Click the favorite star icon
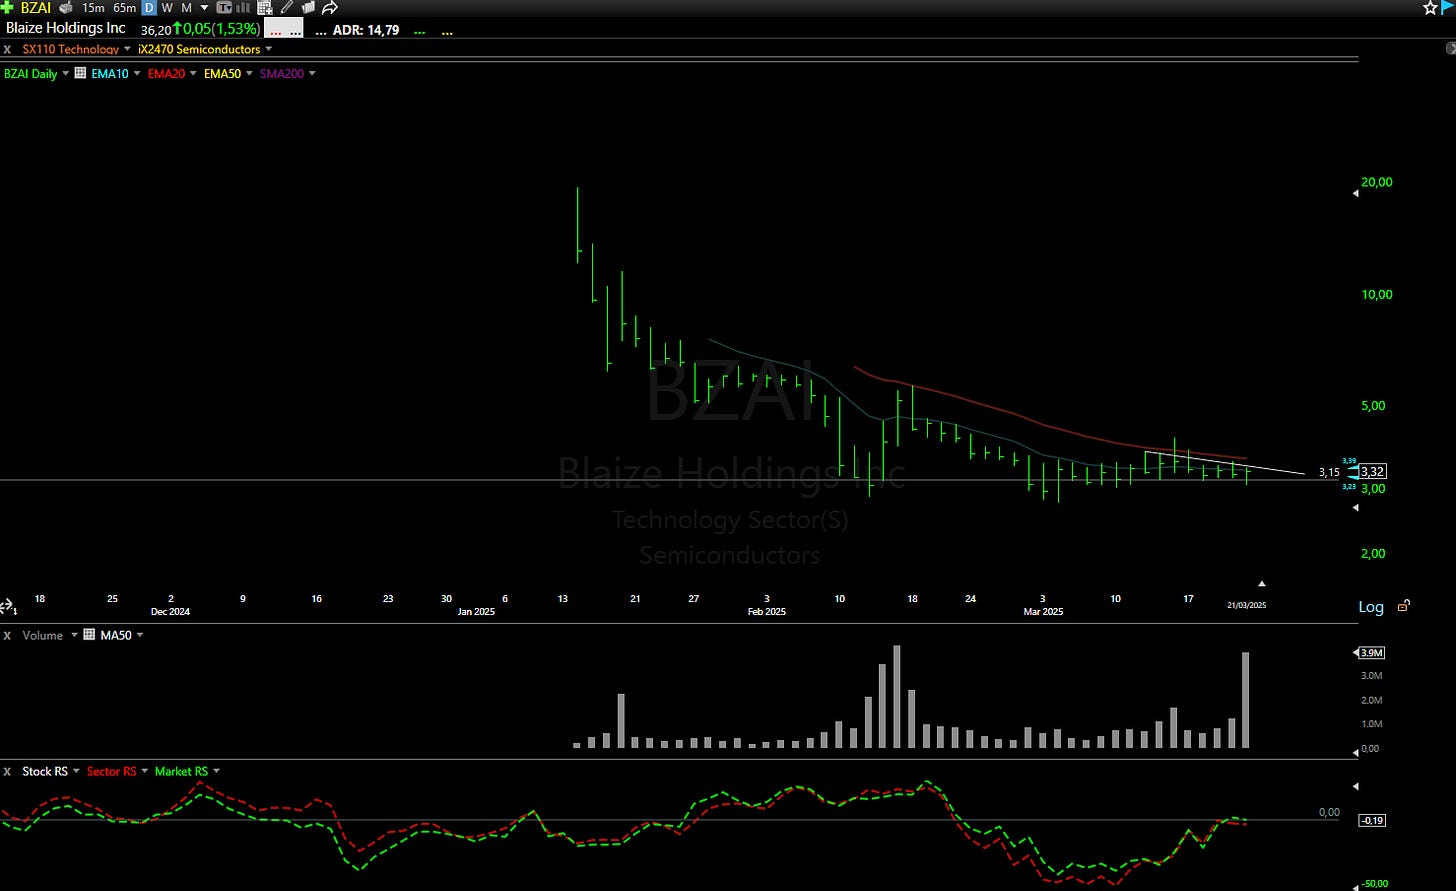Viewport: 1456px width, 891px height. tap(1430, 8)
